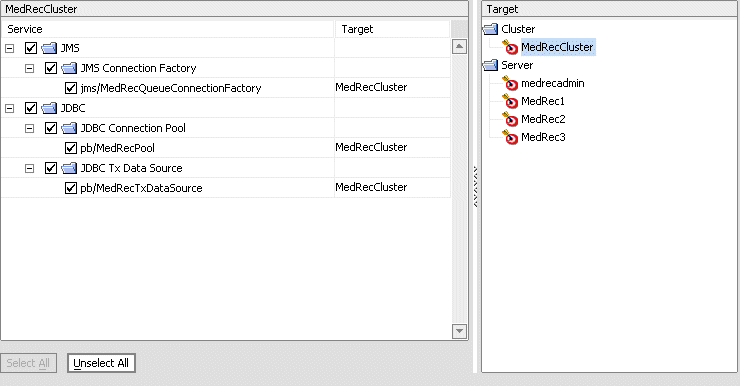This screenshot has height=386, width=740.
Task: Collapse the JDBC tree node
Action: pos(9,109)
